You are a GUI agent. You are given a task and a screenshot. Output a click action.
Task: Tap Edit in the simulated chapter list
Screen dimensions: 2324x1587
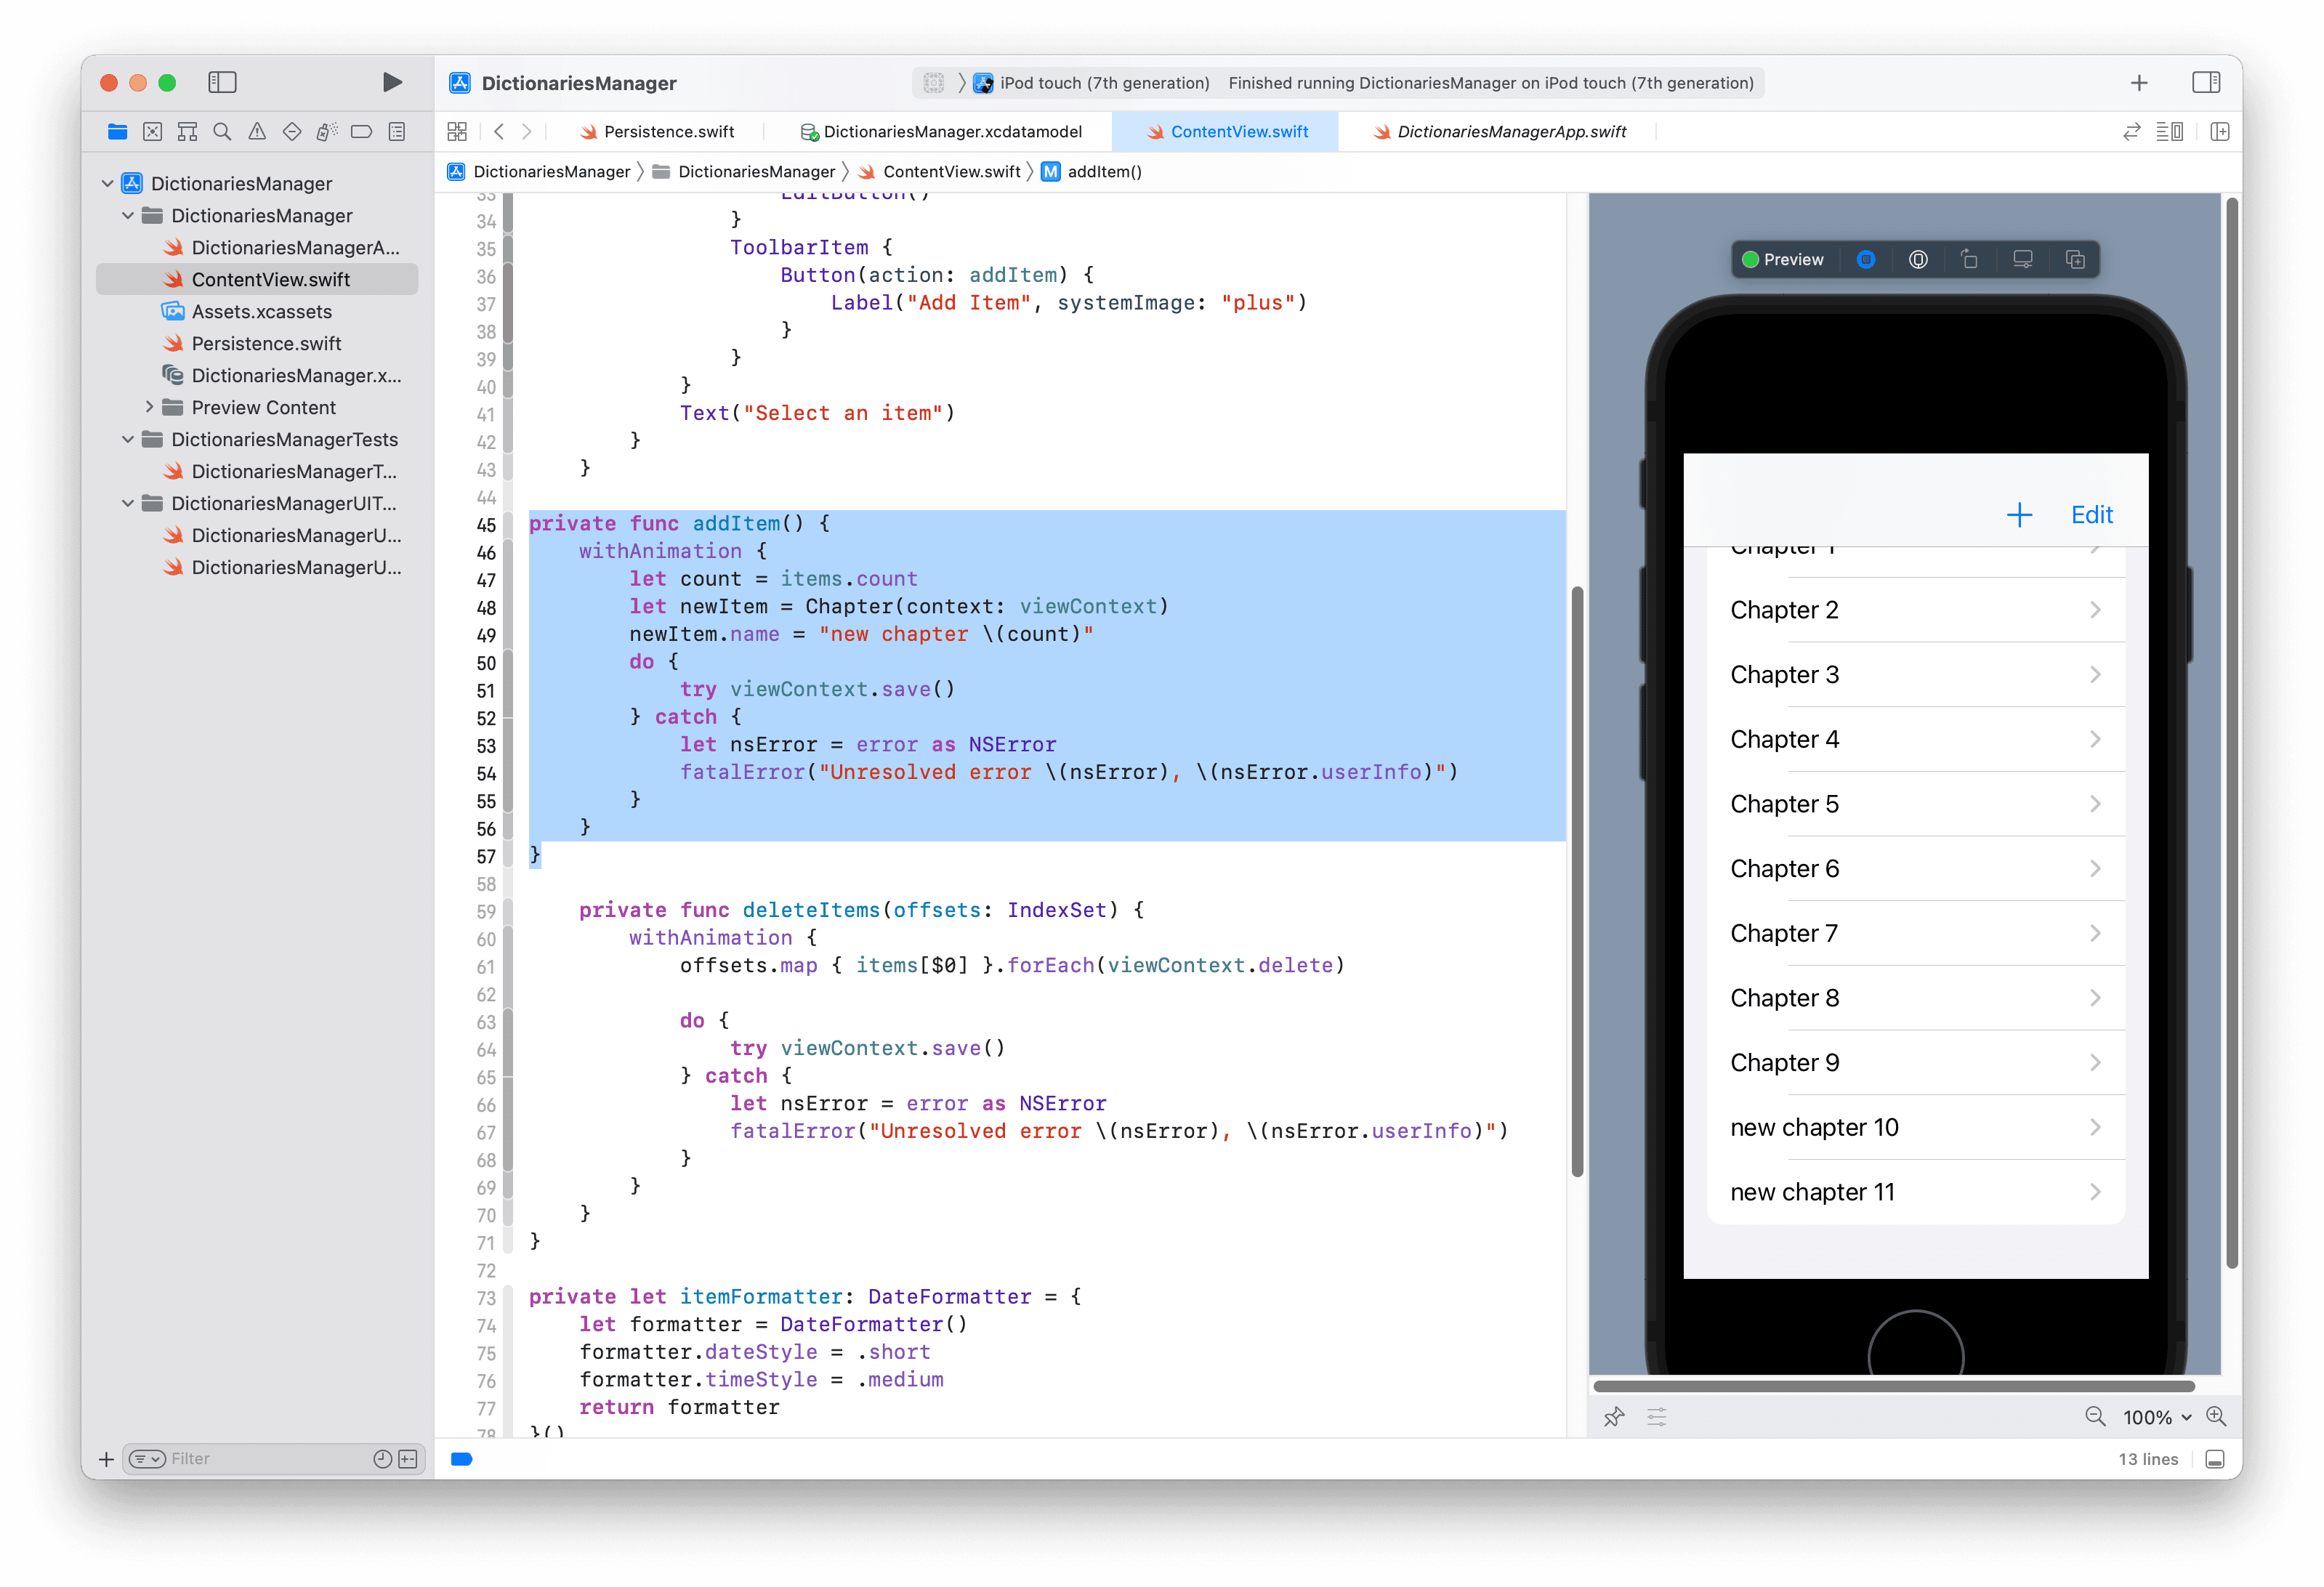2091,514
